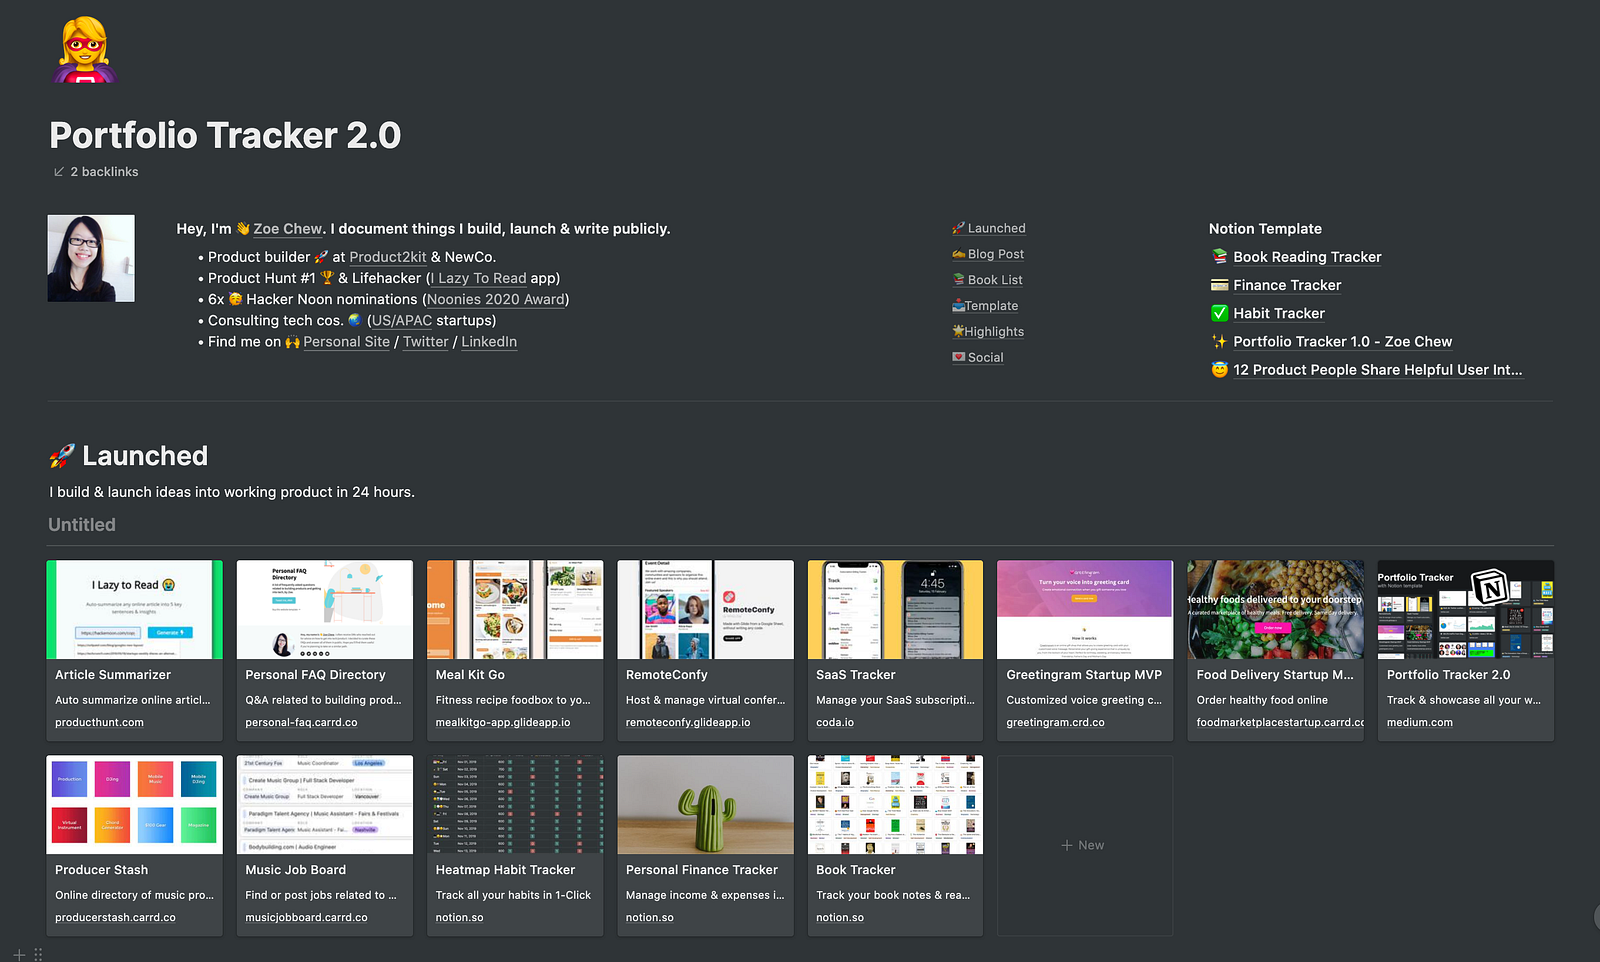Open the 12 Product People Share template link
The height and width of the screenshot is (962, 1600).
(1377, 370)
